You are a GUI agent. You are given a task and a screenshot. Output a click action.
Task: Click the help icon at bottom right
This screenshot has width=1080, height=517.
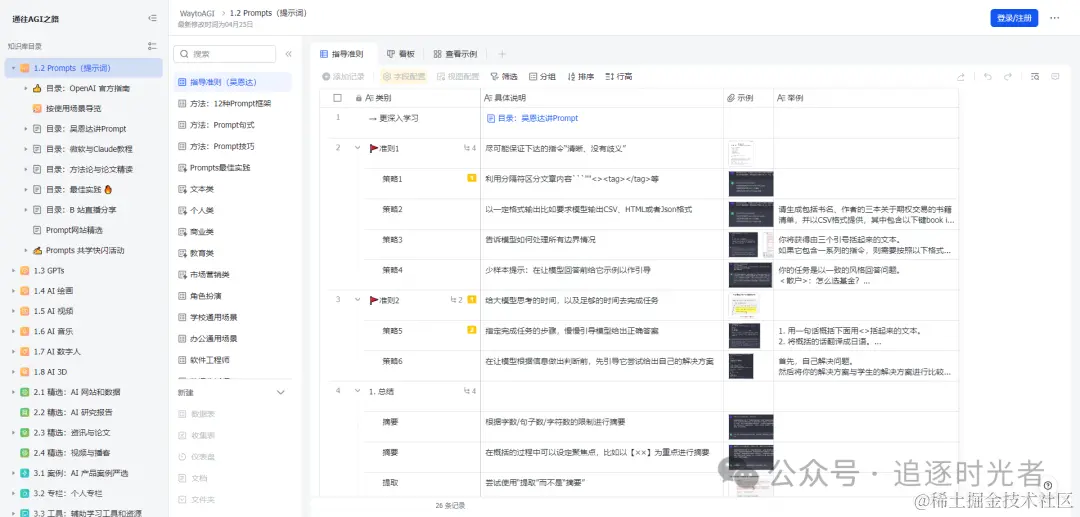tap(1048, 485)
